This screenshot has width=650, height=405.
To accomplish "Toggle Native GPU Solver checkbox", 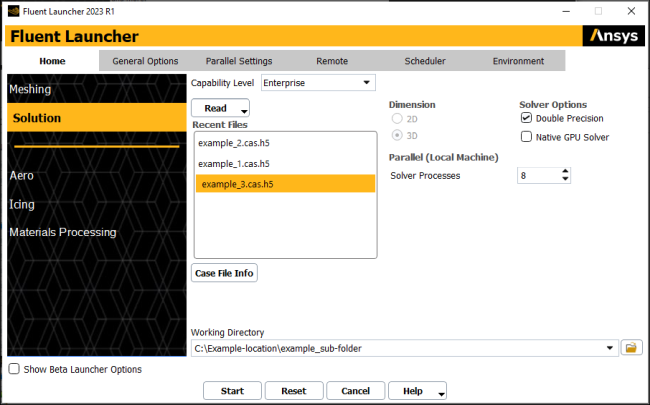I will [526, 137].
